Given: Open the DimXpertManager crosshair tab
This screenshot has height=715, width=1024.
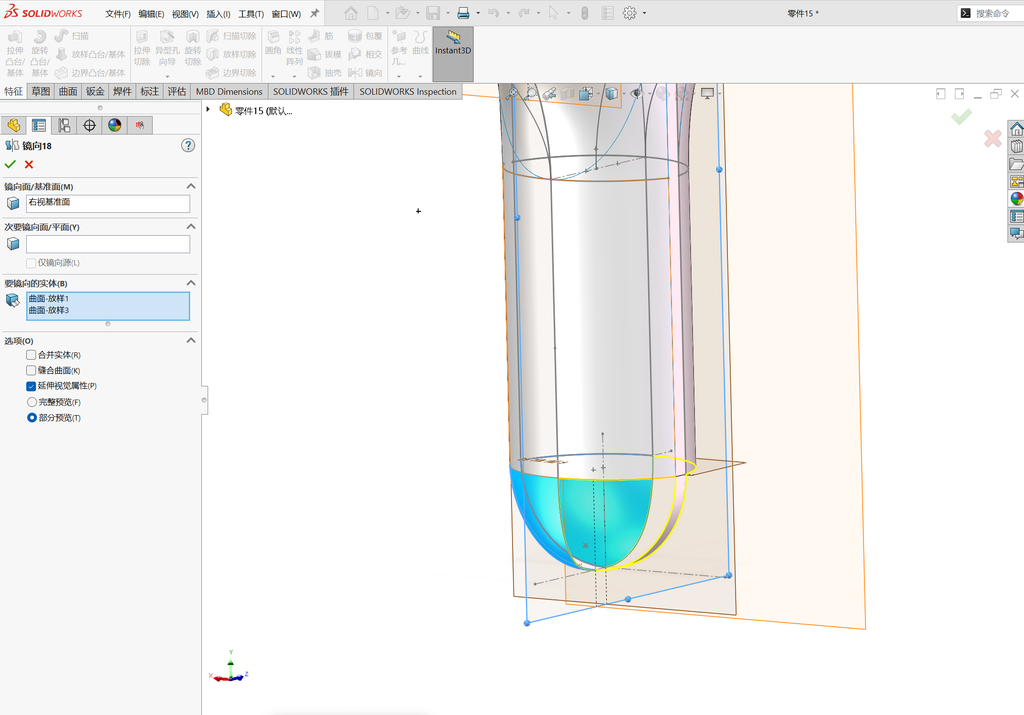Looking at the screenshot, I should pyautogui.click(x=89, y=125).
